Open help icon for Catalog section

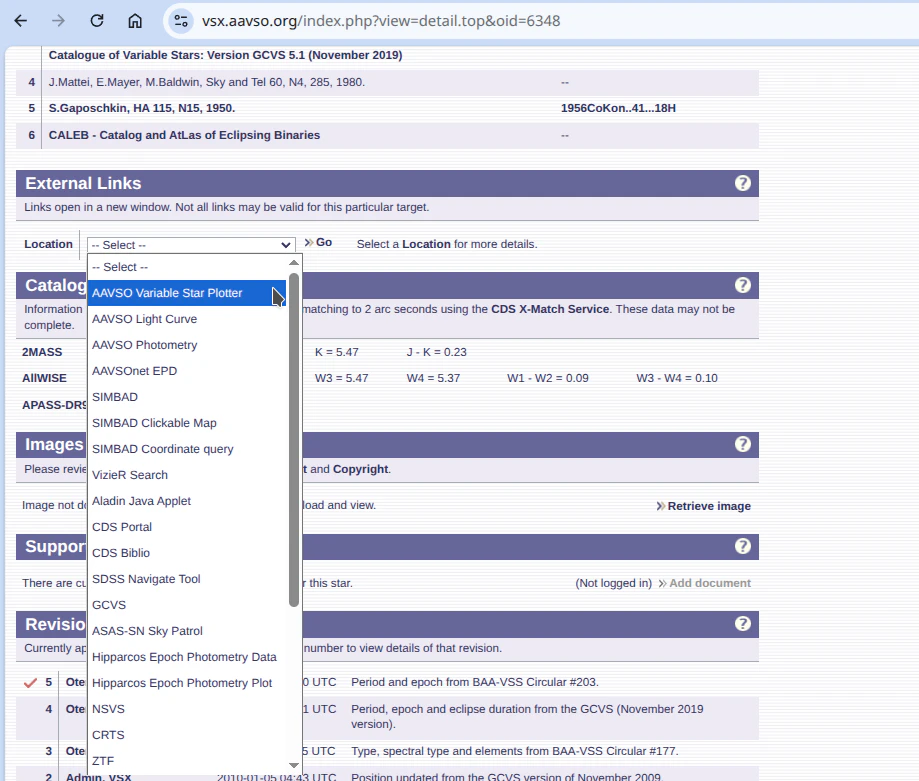tap(743, 285)
